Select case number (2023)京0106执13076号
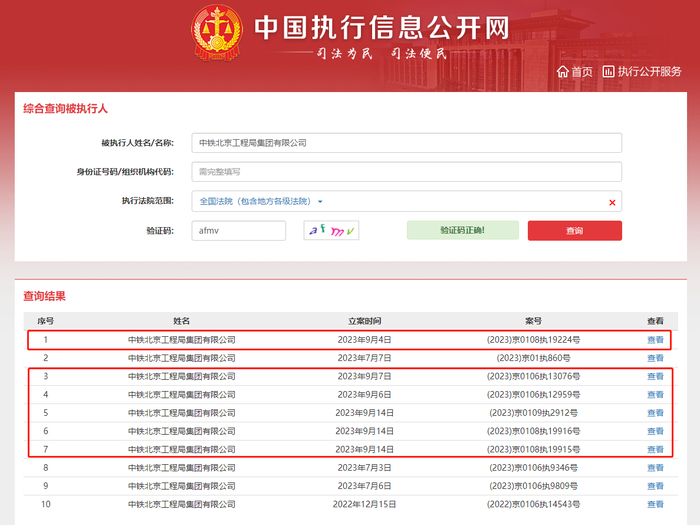700x525 pixels. coord(533,376)
